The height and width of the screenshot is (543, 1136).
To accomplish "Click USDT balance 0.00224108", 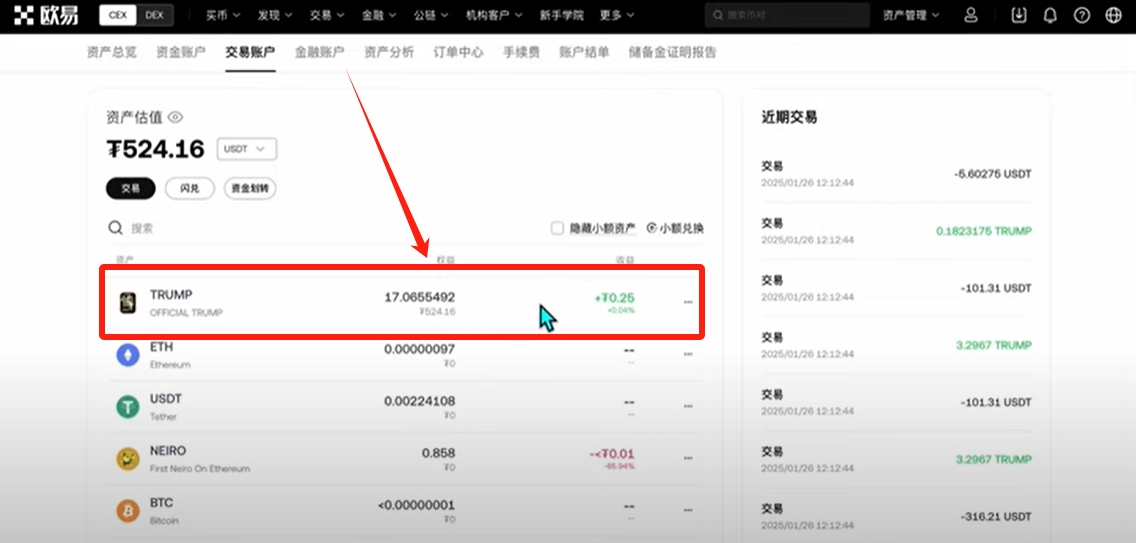I will [x=419, y=401].
